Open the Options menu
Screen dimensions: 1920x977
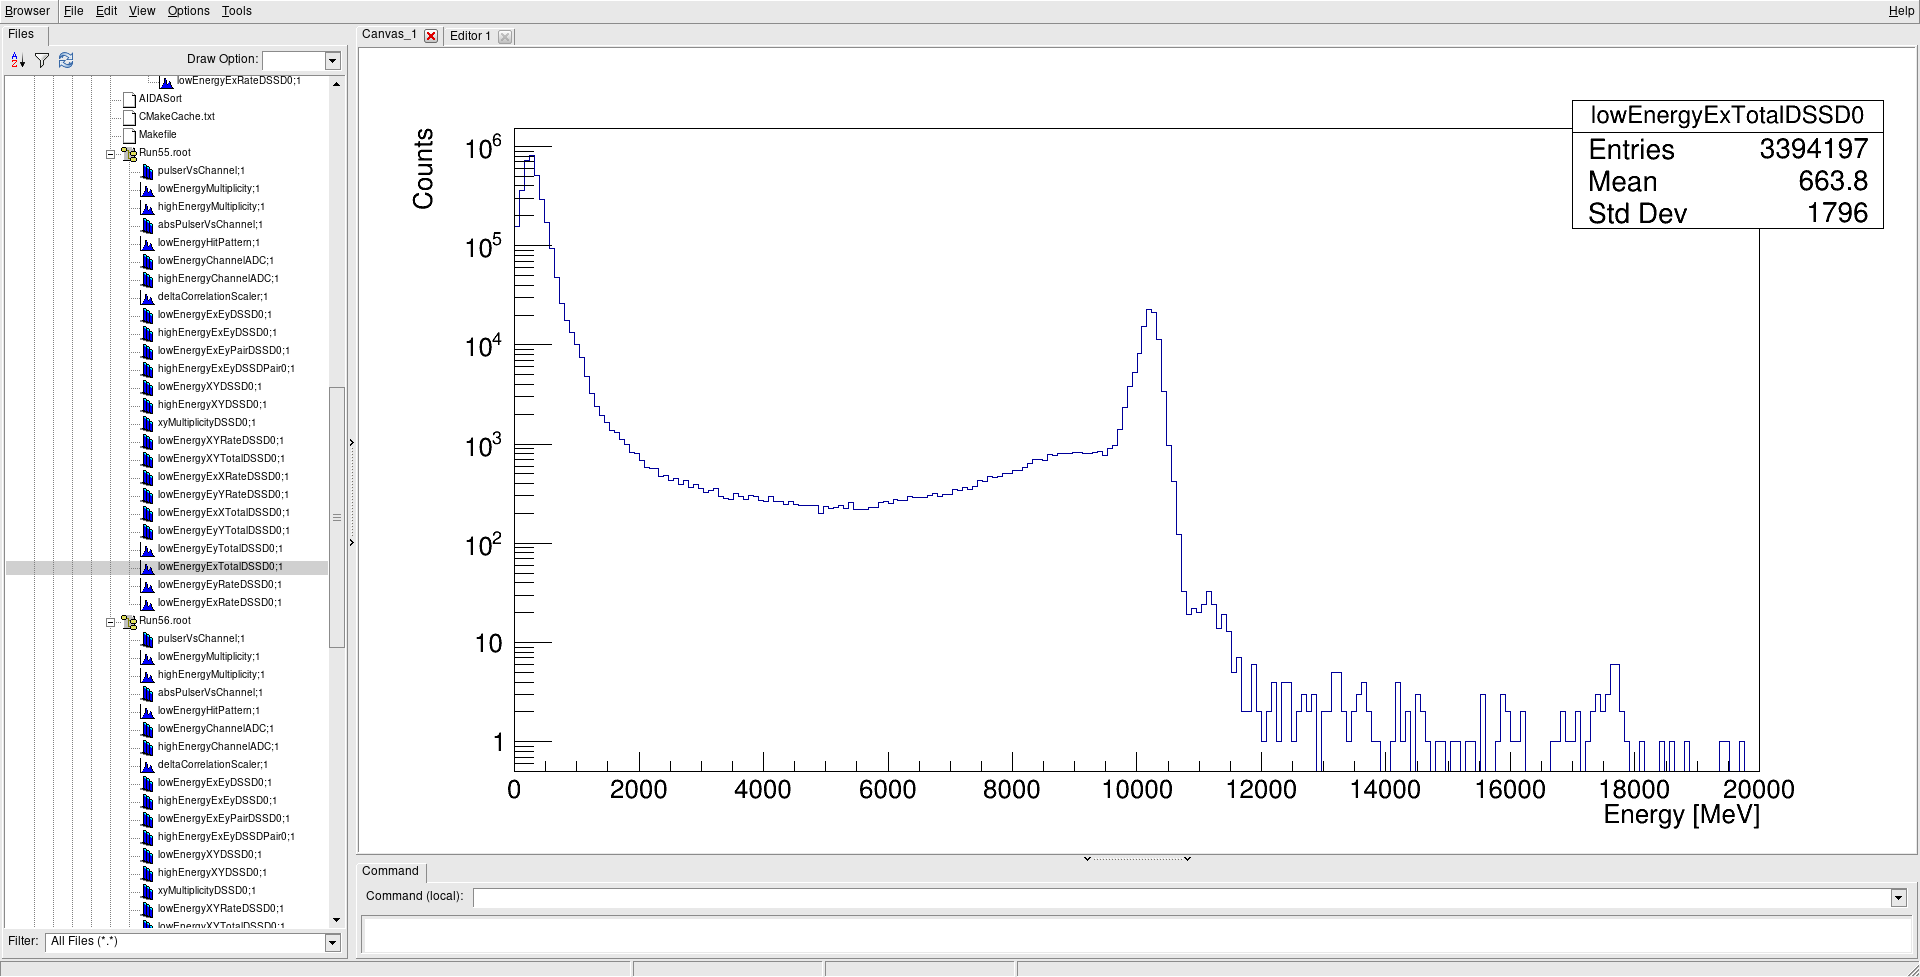[188, 11]
